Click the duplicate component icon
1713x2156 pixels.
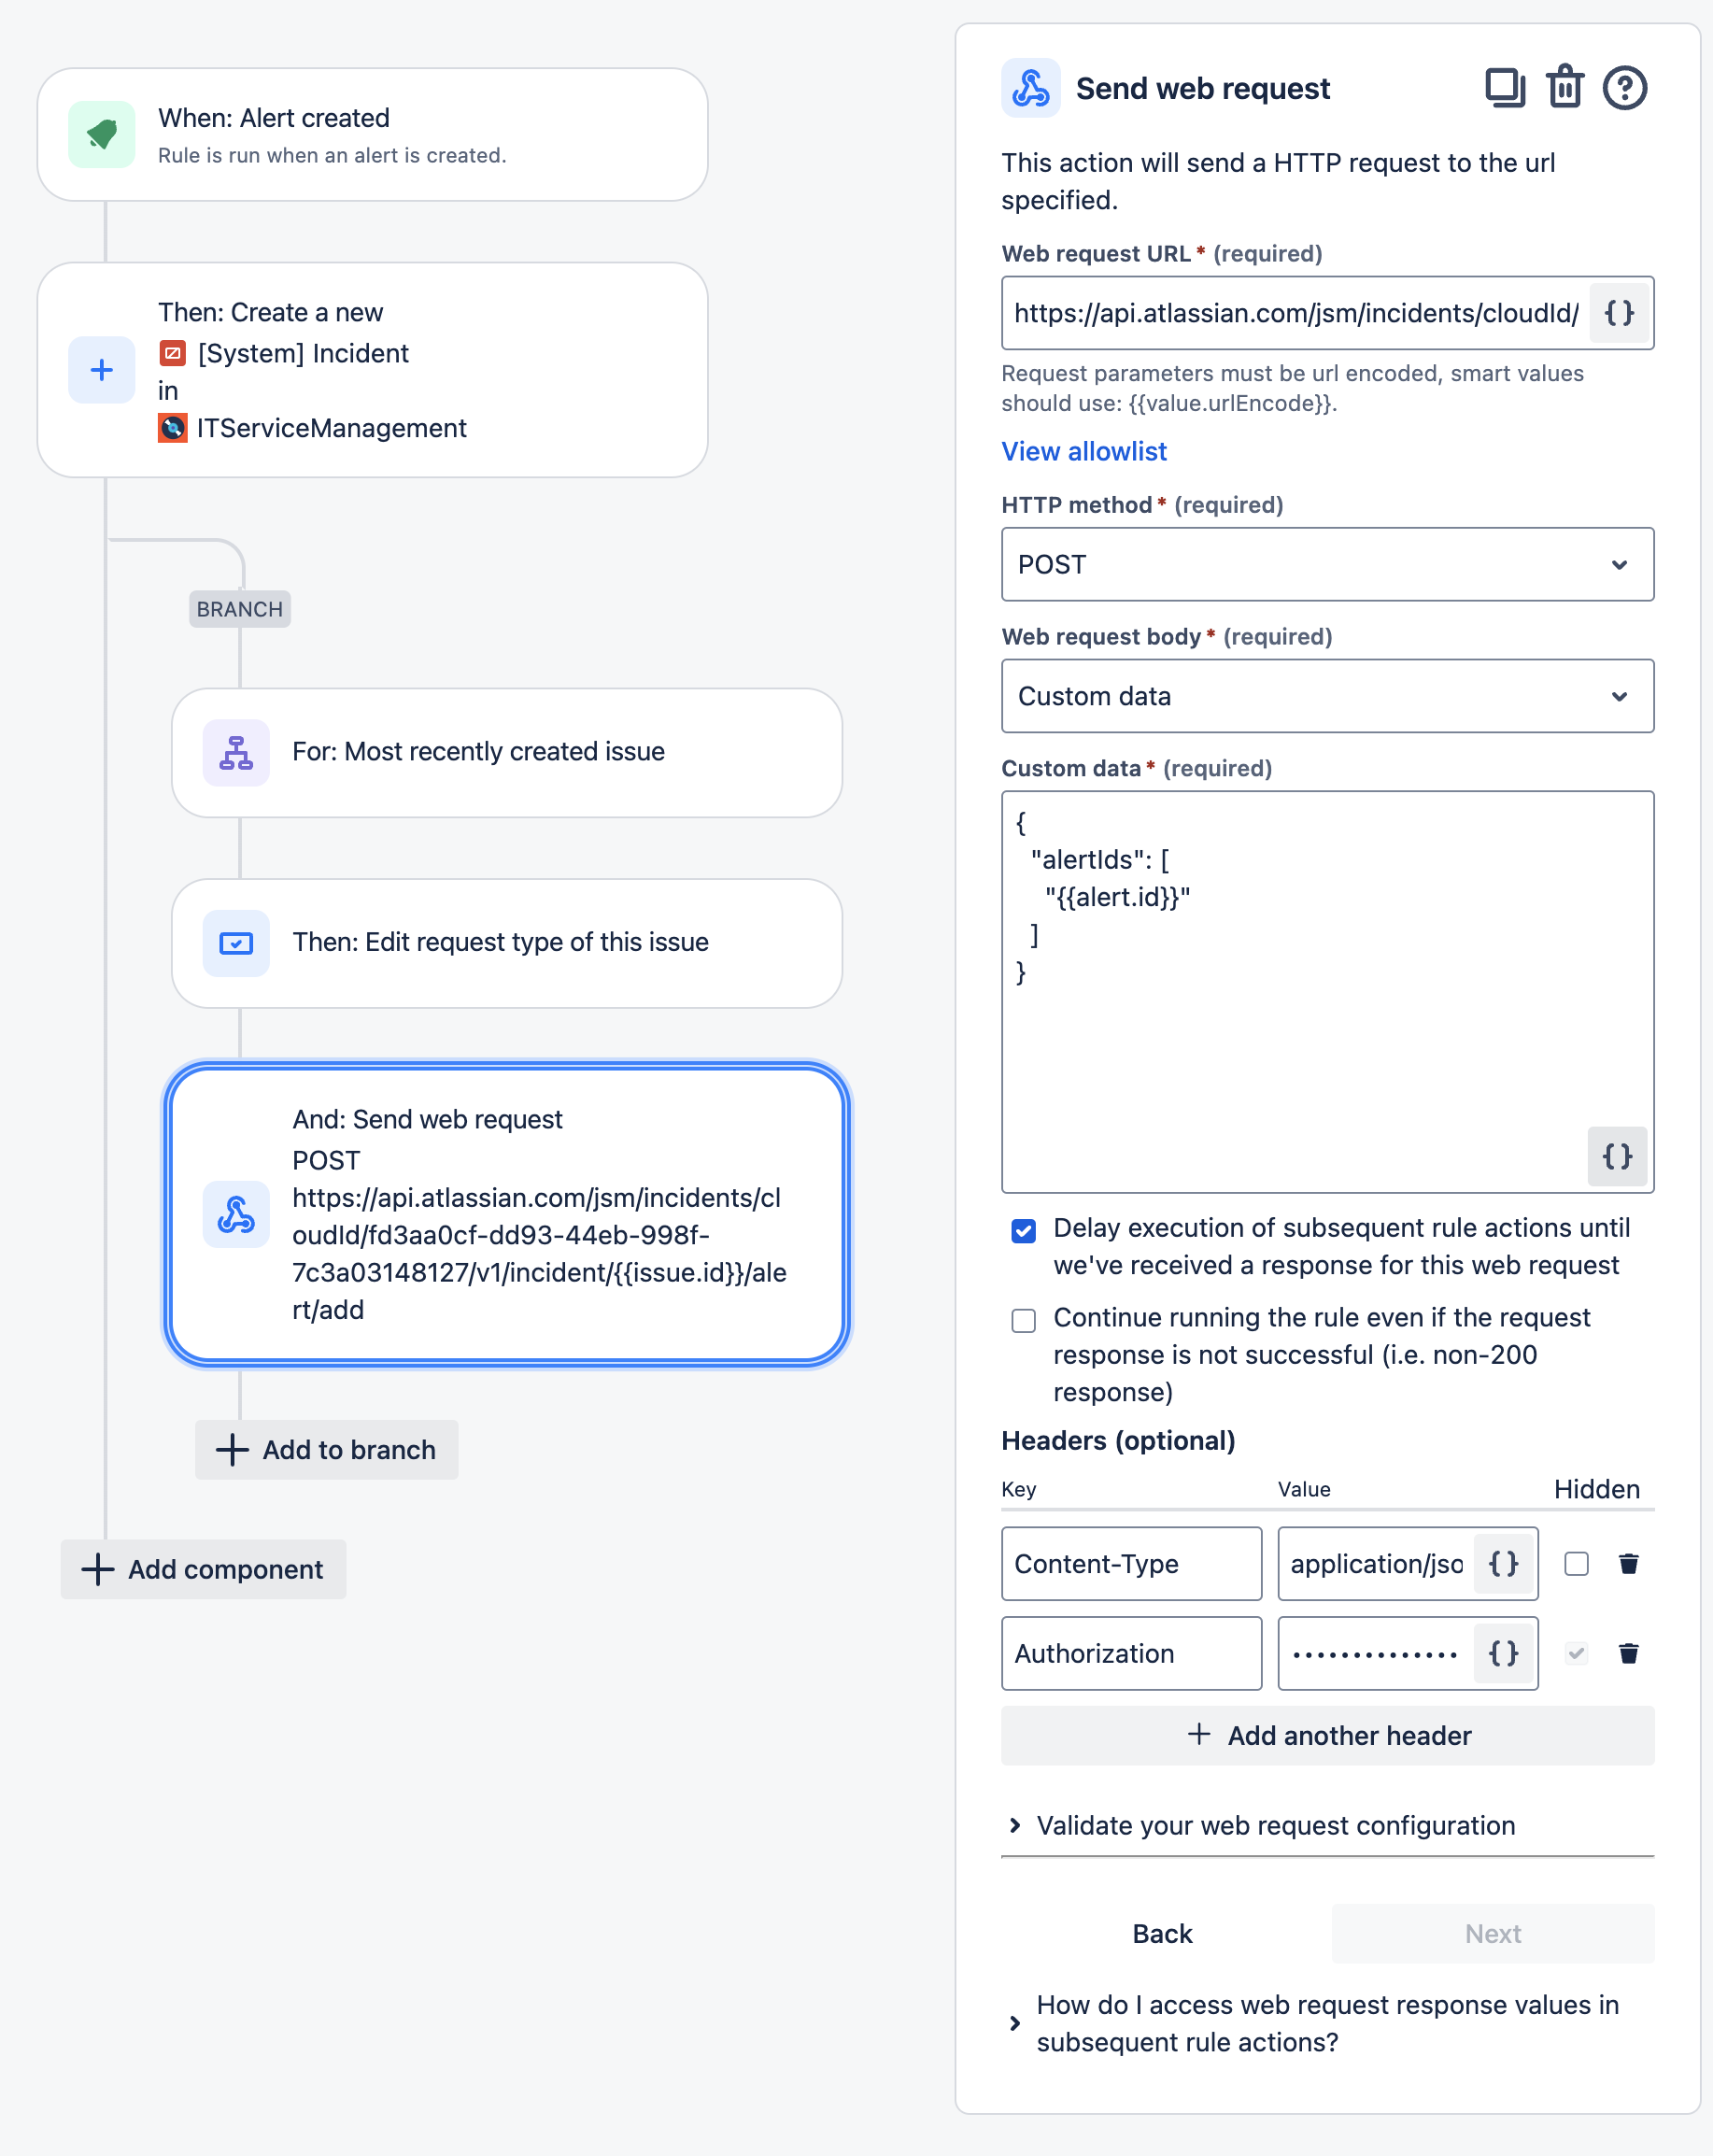[x=1504, y=88]
